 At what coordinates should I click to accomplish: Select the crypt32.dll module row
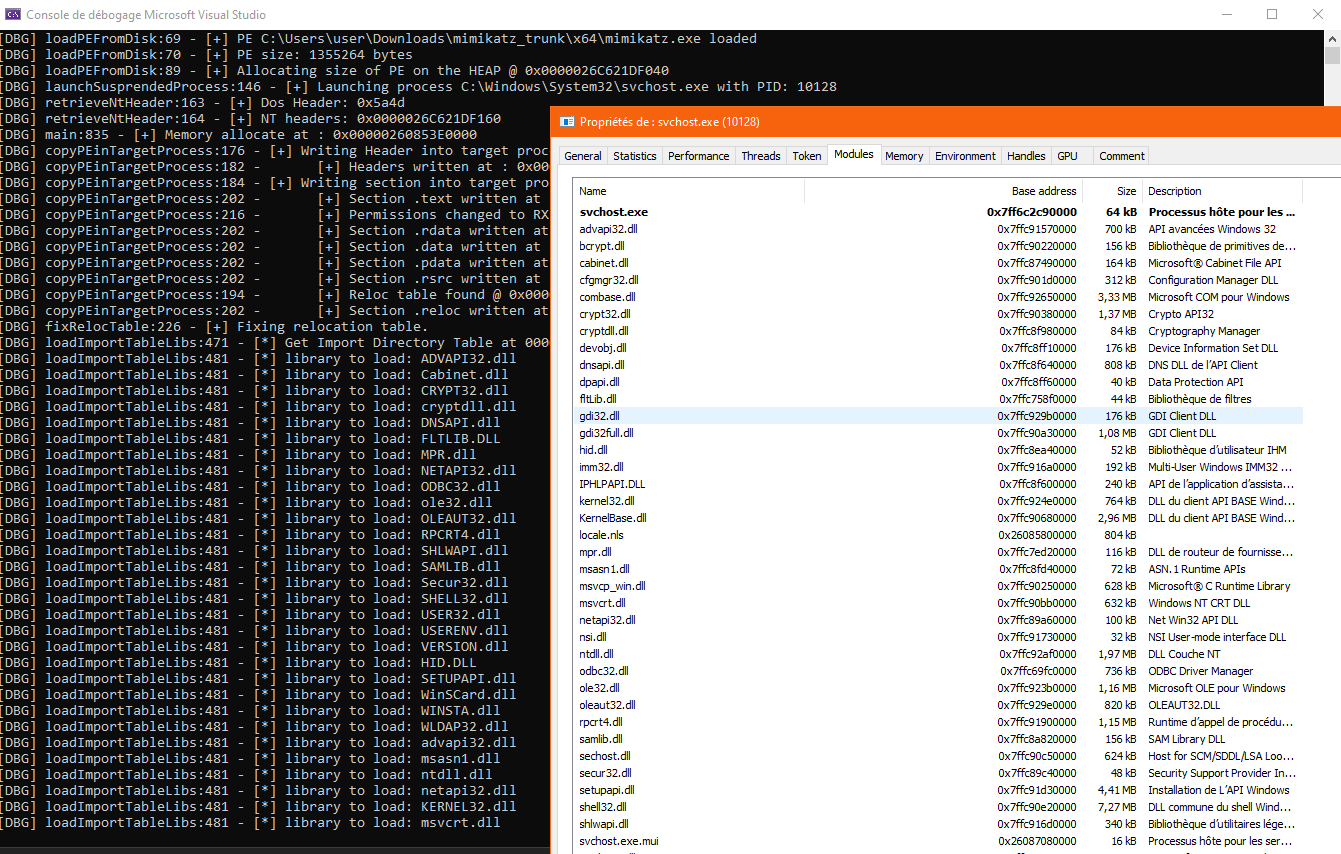[938, 314]
